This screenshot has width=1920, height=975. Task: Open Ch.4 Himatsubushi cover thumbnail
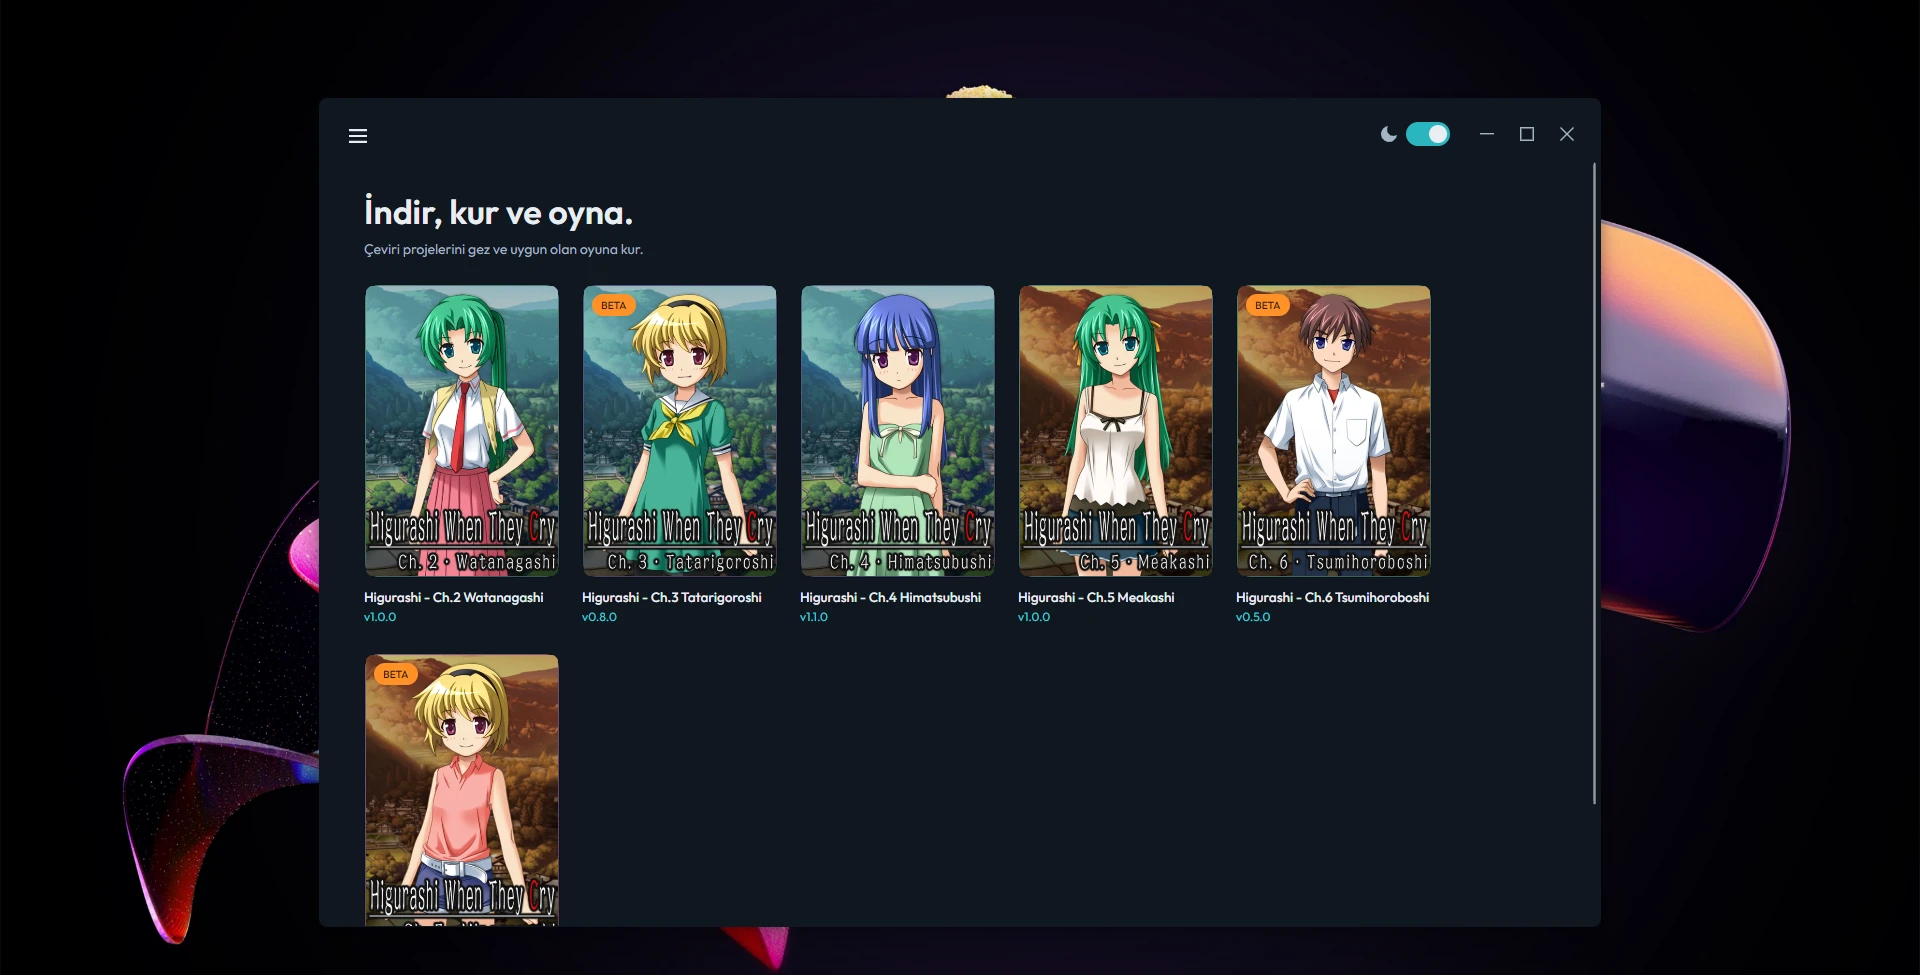[898, 431]
